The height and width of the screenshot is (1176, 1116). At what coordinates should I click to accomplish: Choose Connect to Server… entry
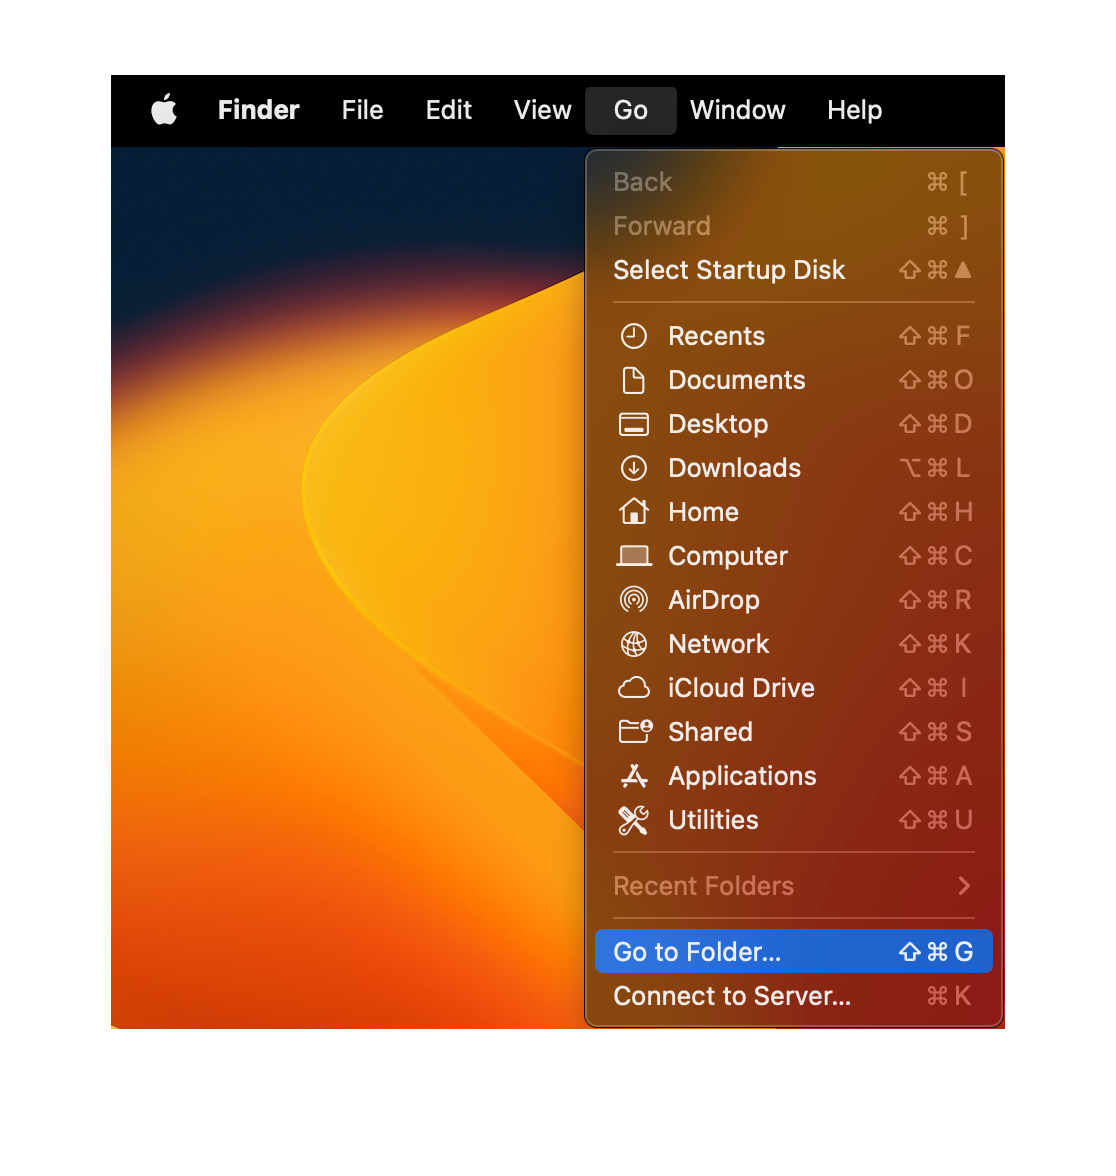click(794, 996)
